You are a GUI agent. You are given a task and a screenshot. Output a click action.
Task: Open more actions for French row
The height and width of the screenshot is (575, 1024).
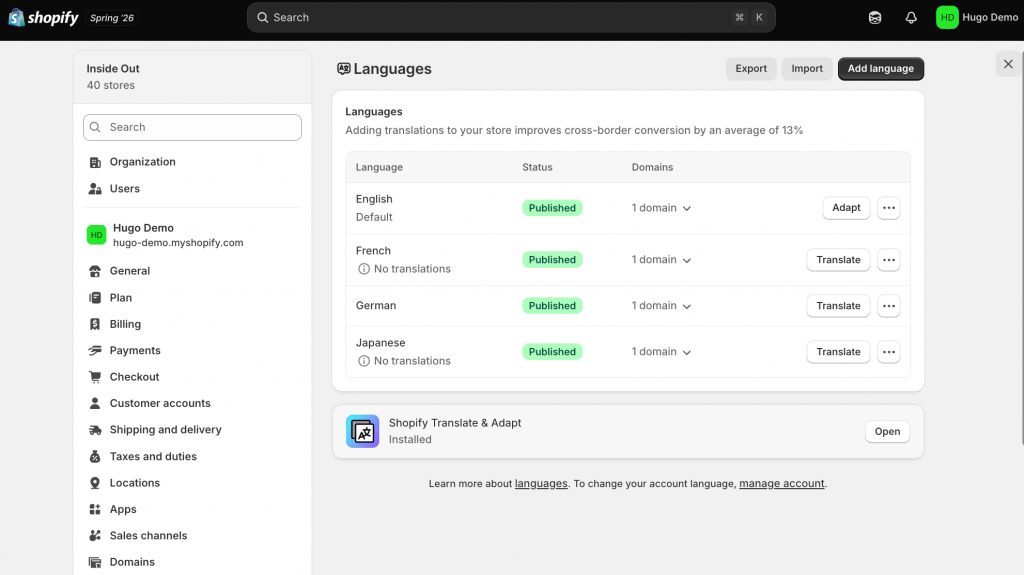point(889,260)
